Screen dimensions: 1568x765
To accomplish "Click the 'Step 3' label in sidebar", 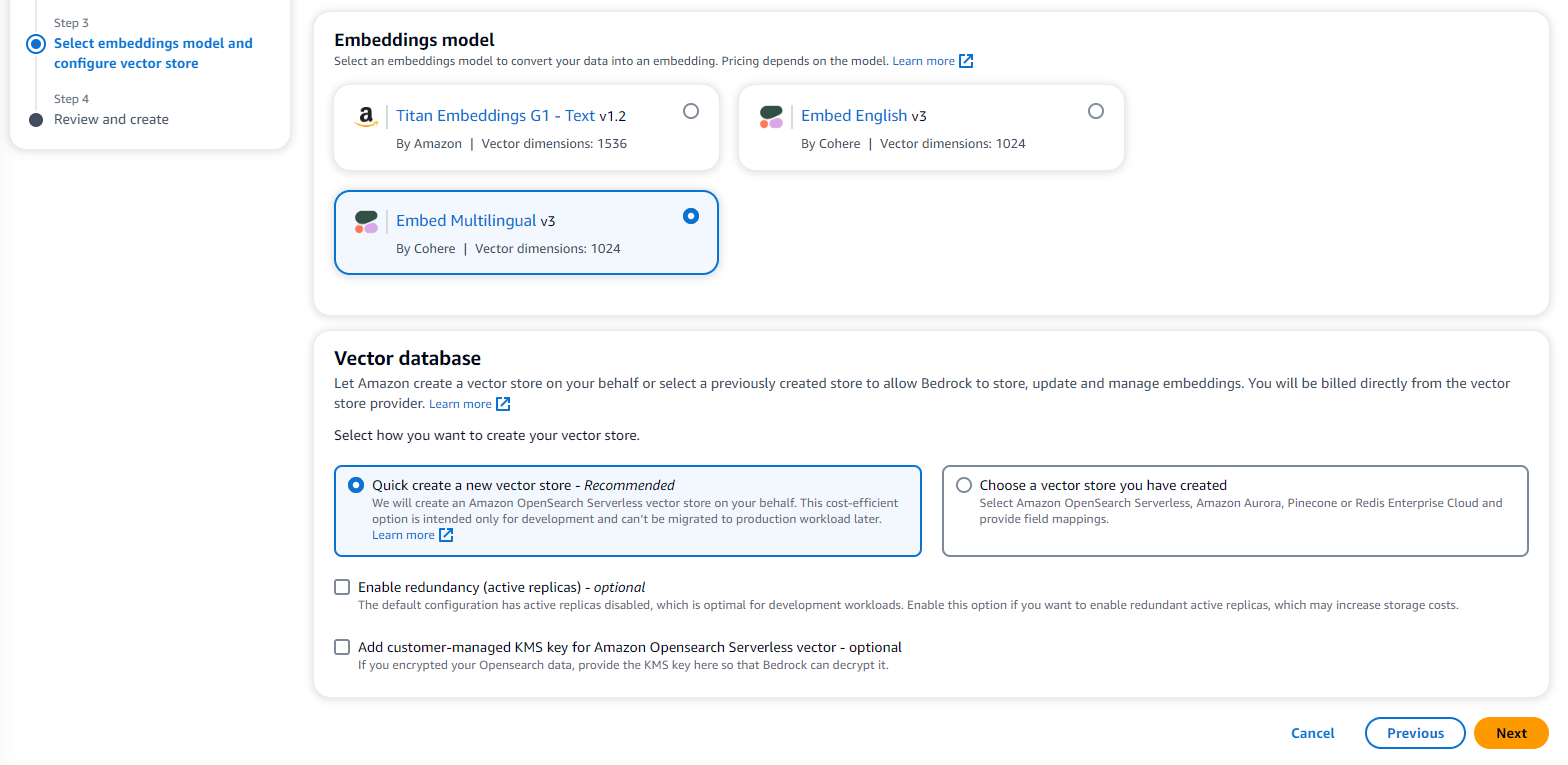I will (71, 23).
